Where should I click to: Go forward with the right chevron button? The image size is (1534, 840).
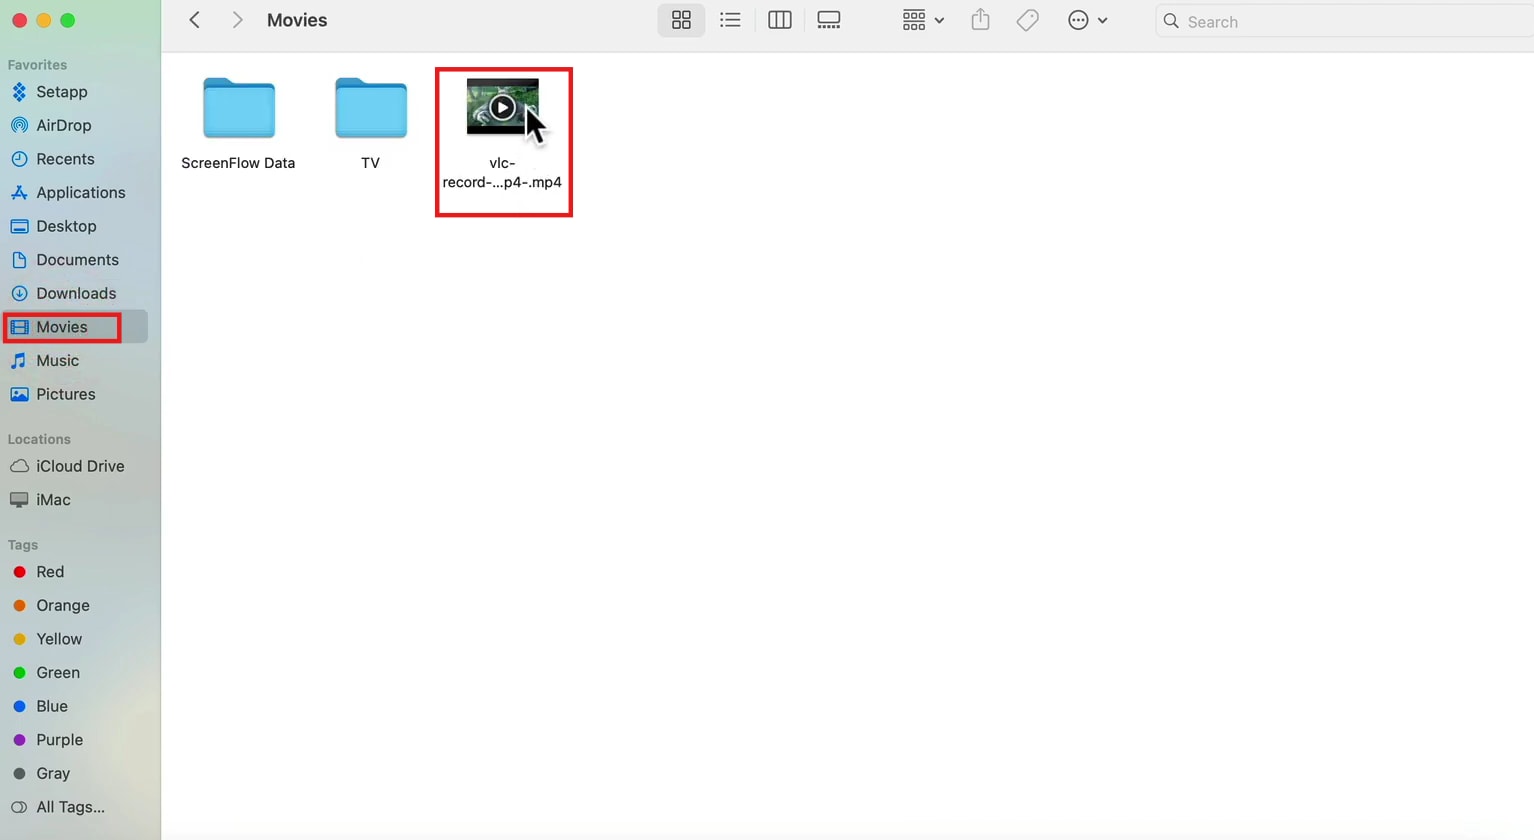(x=237, y=20)
